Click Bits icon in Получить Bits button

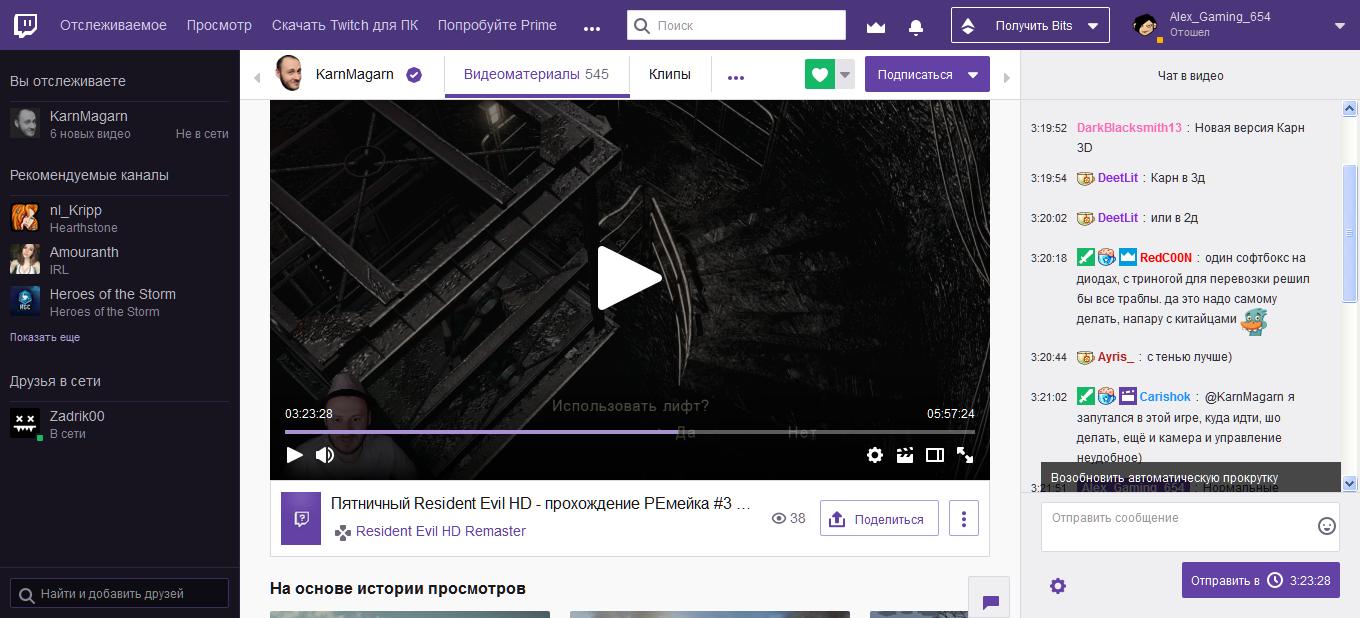pos(967,26)
